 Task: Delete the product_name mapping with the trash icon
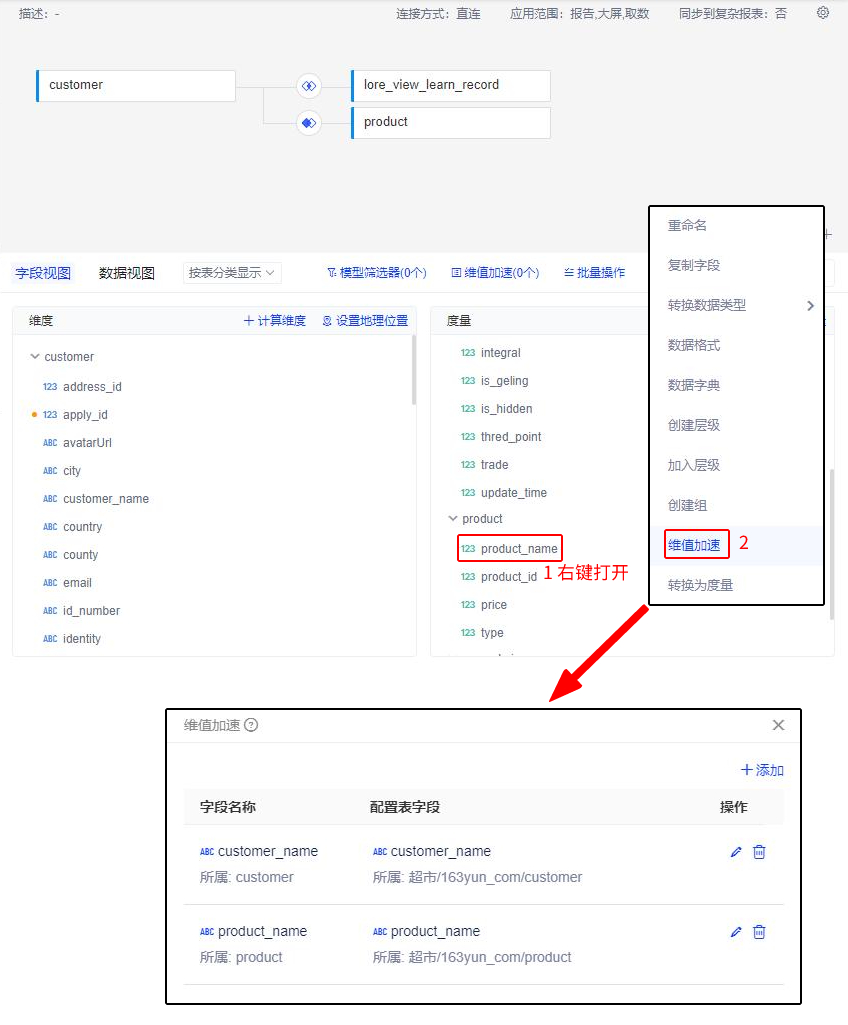click(x=759, y=931)
